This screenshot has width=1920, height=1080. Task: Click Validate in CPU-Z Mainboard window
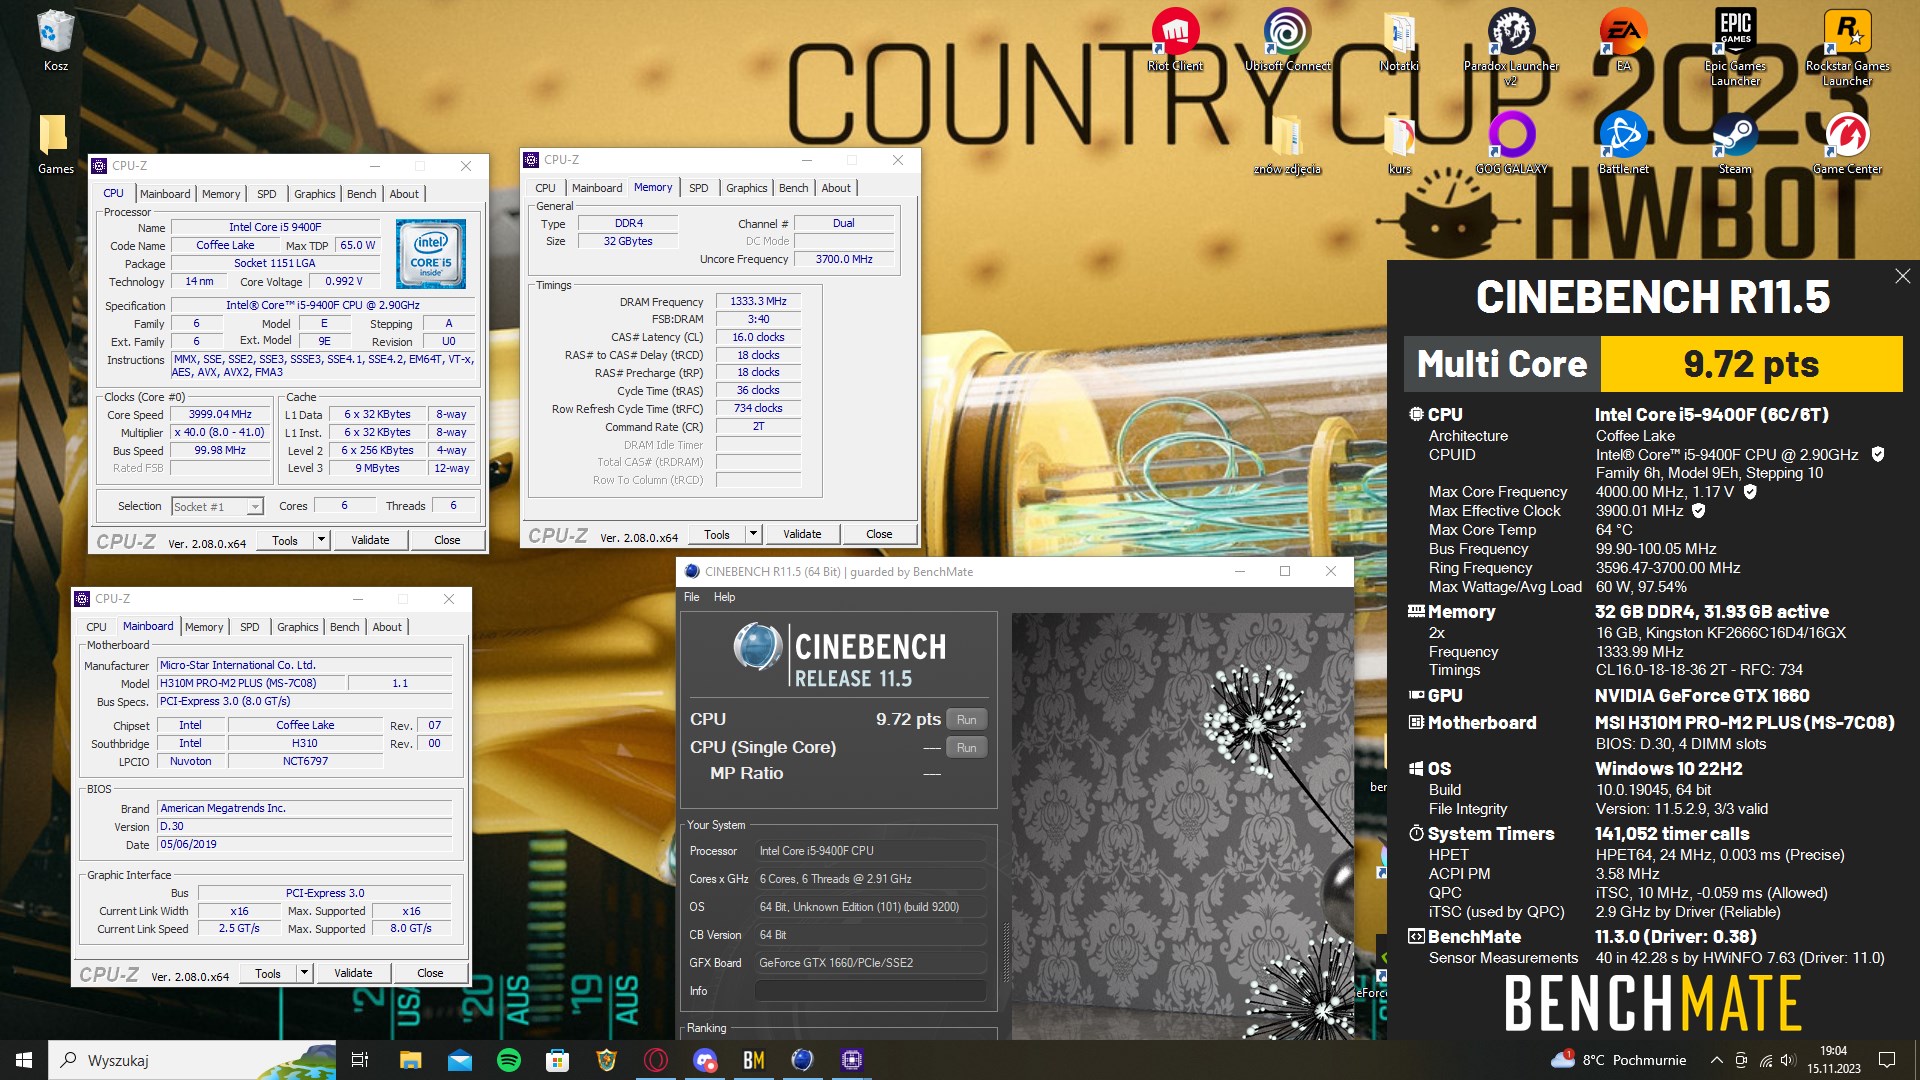pyautogui.click(x=353, y=973)
